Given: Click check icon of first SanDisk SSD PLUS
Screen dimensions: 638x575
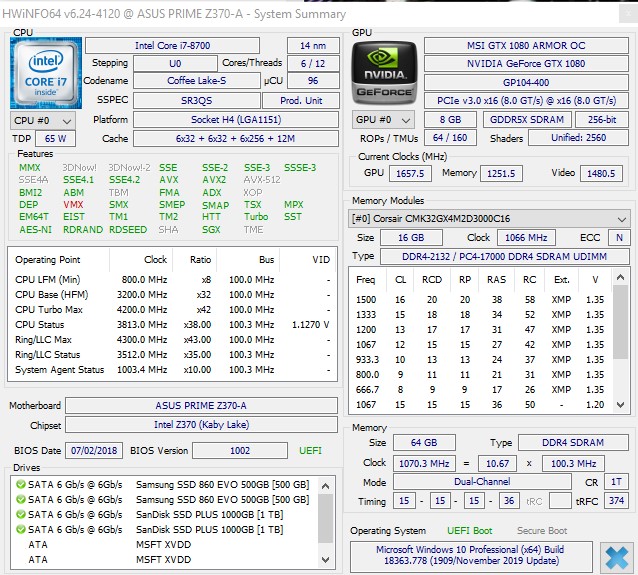Looking at the screenshot, I should 20,514.
